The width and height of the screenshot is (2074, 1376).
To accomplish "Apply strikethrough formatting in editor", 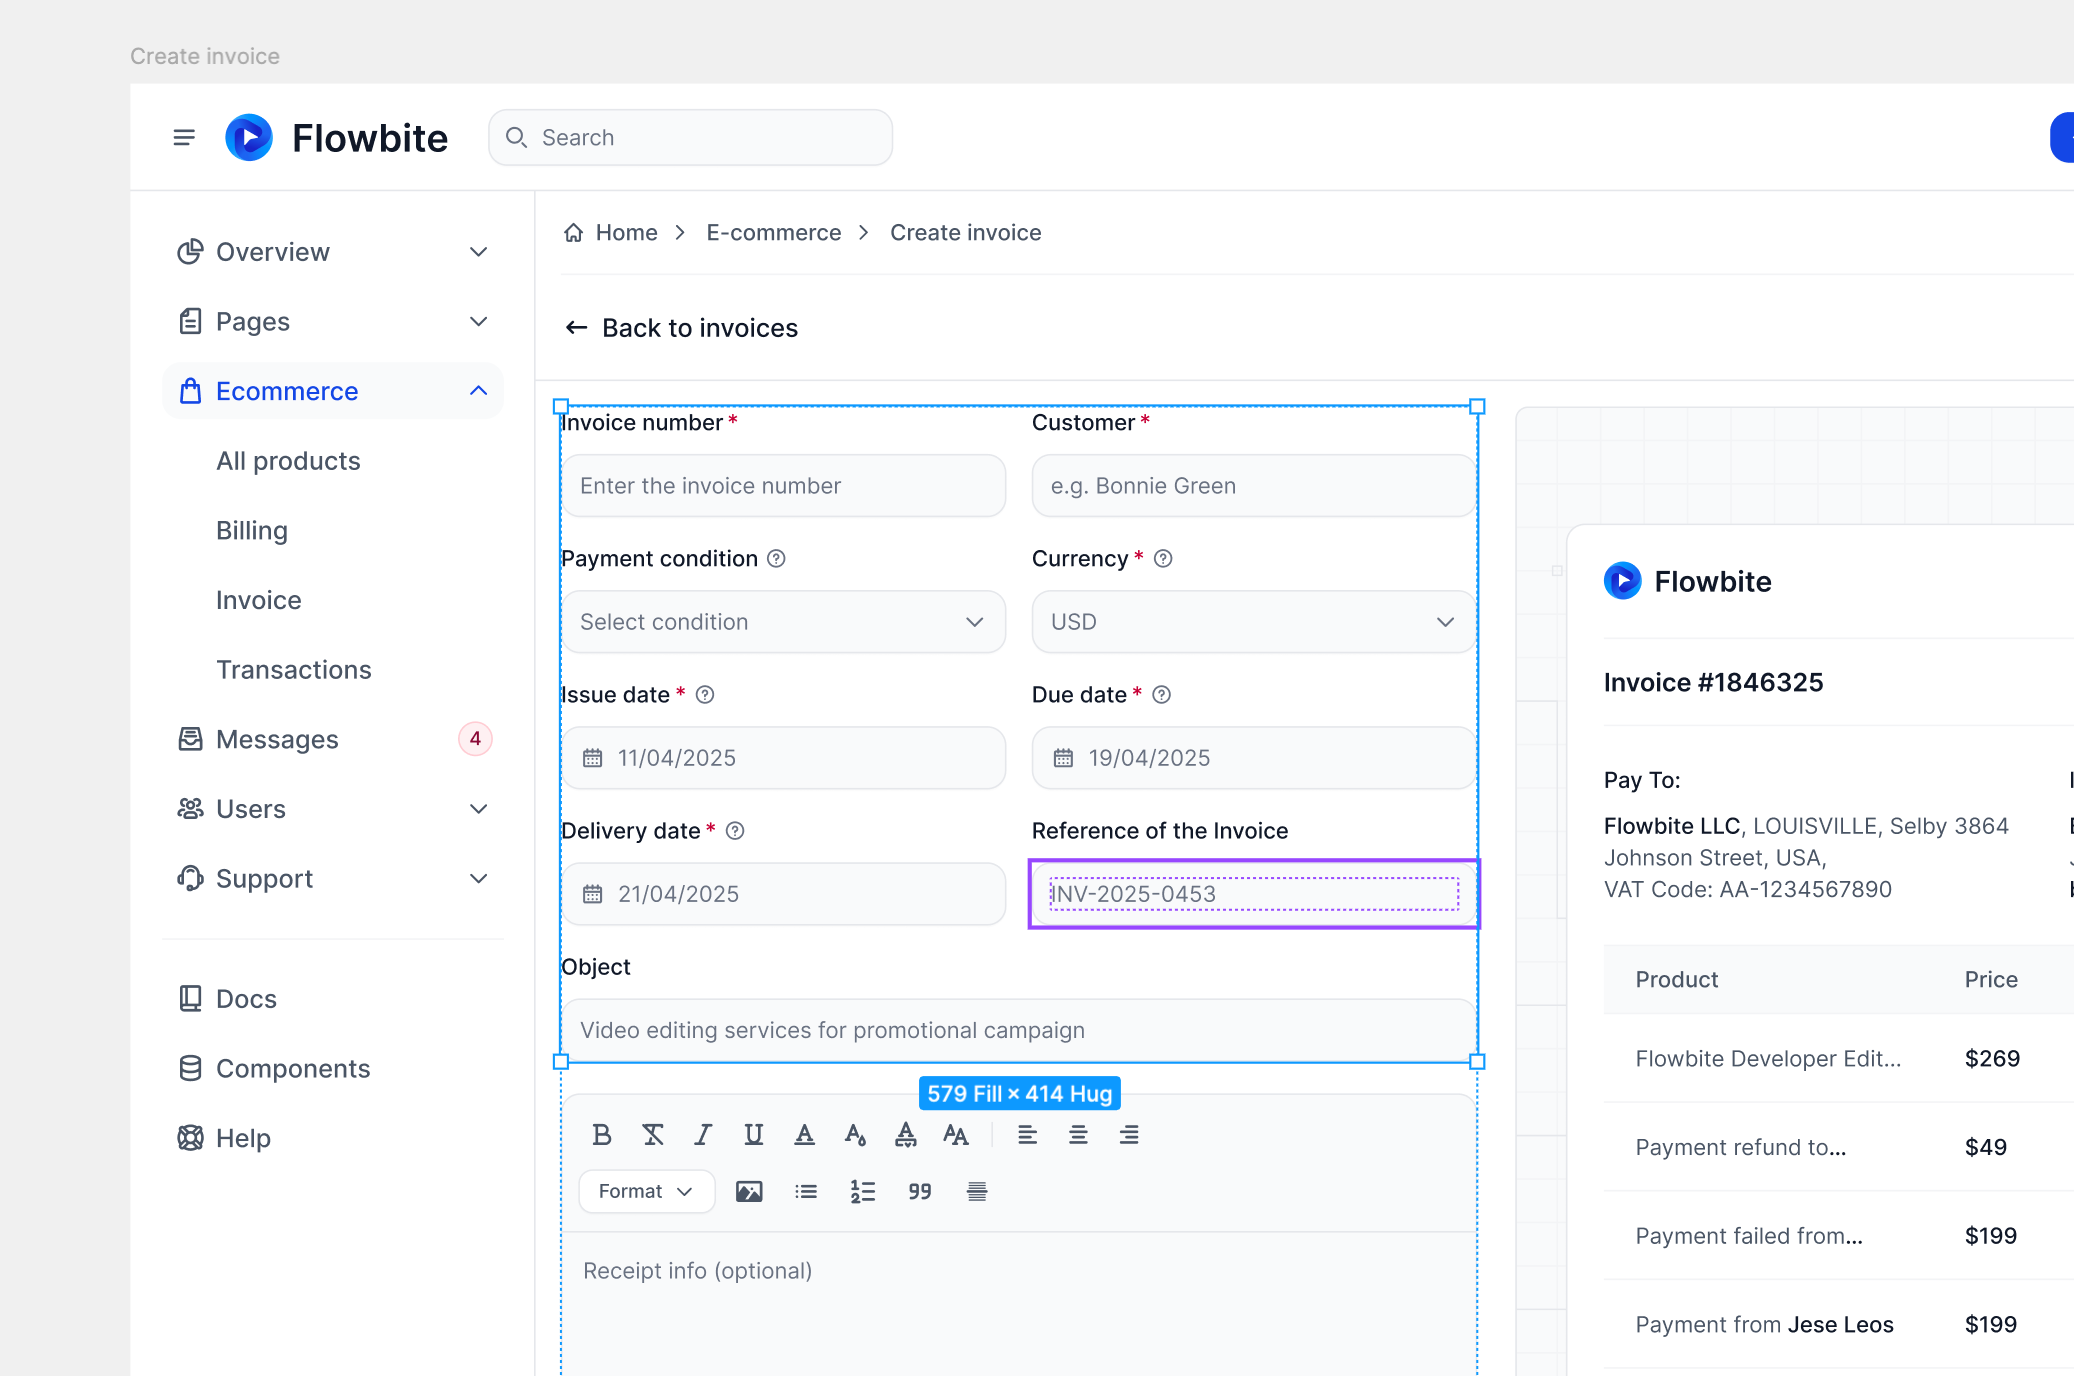I will click(653, 1134).
